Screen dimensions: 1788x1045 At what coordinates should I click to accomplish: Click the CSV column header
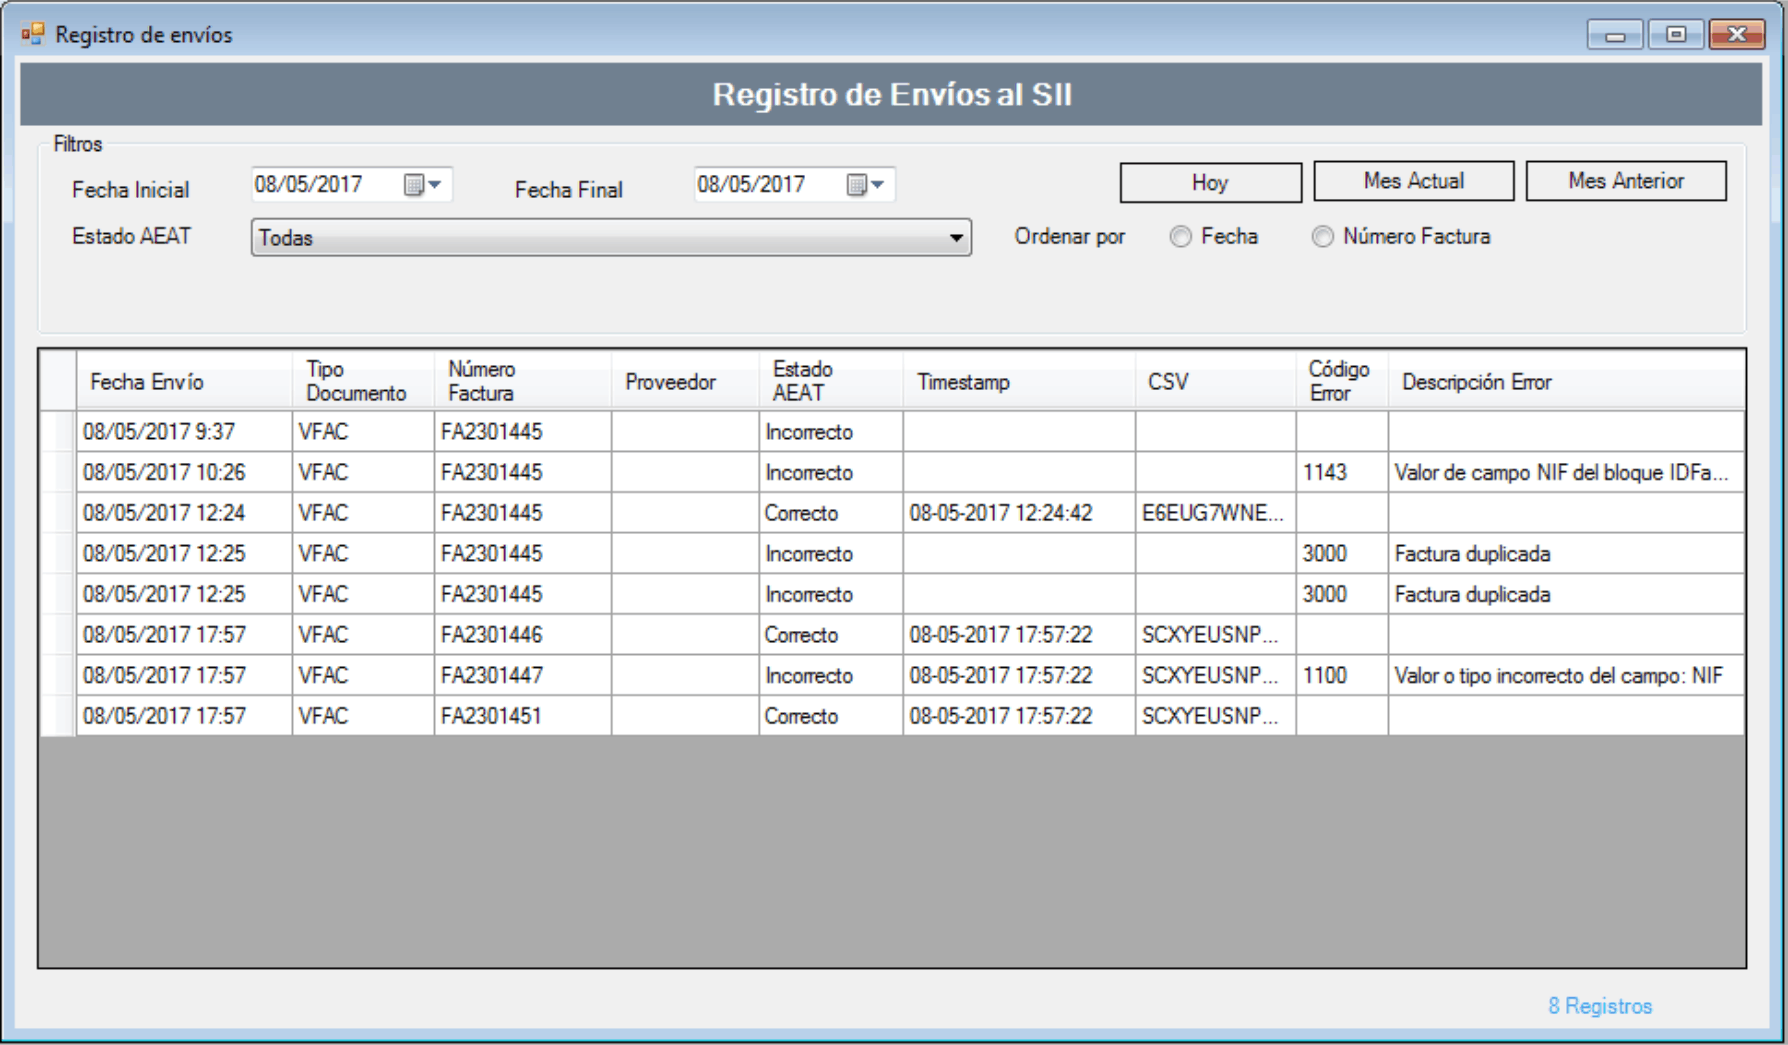pyautogui.click(x=1216, y=381)
